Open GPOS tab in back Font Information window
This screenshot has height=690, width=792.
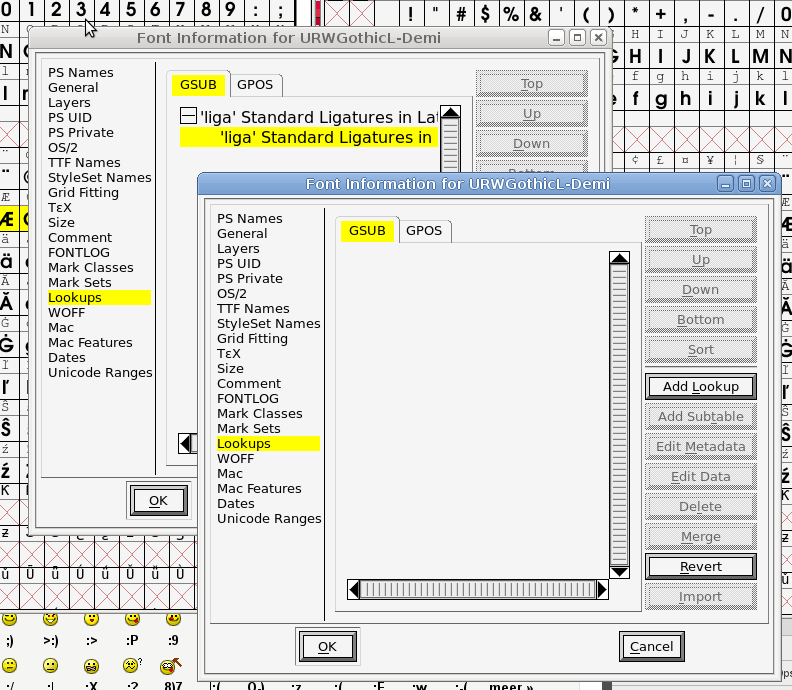[255, 85]
